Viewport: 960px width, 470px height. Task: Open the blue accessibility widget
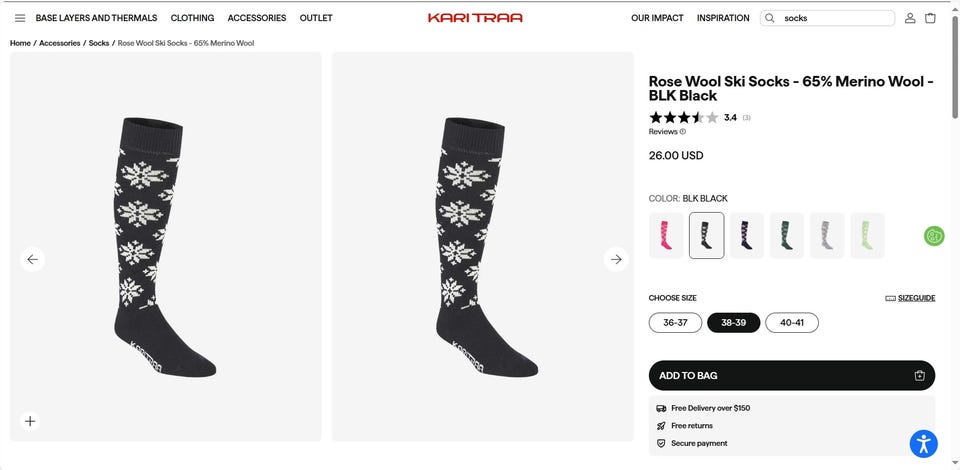(923, 443)
